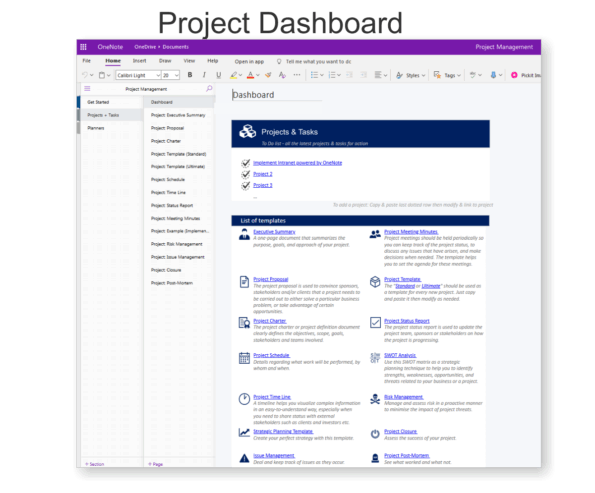Open the Executive Summary template link

coord(274,232)
